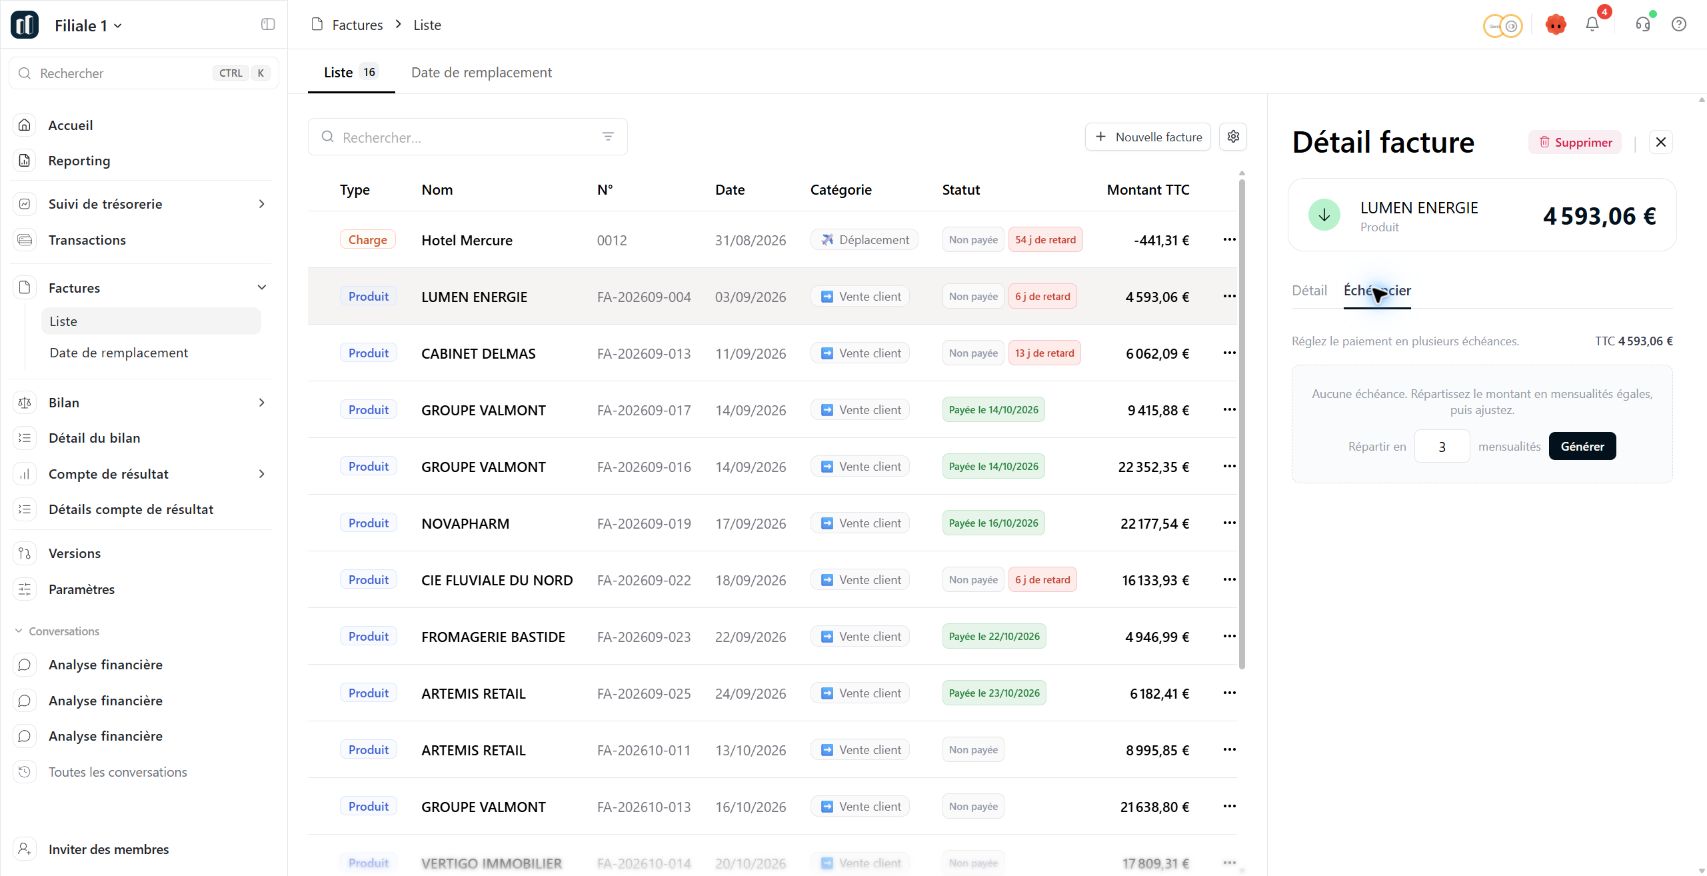This screenshot has width=1707, height=876.
Task: Expand Compte de résultat submenu
Action: pyautogui.click(x=262, y=474)
